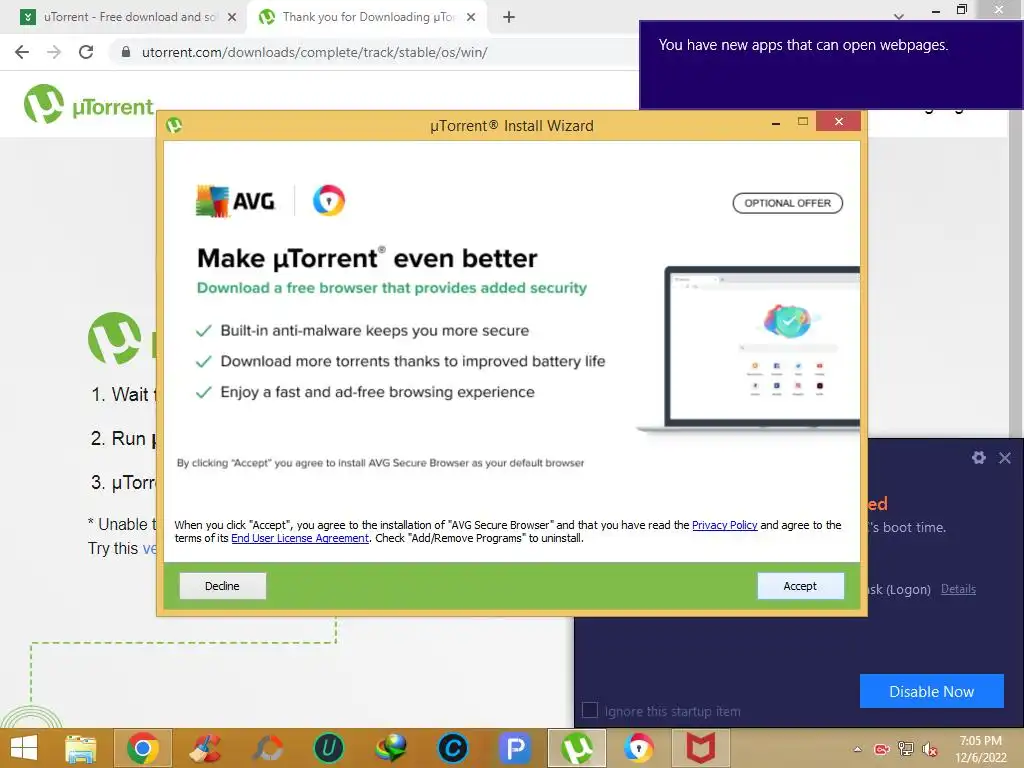Click Accept in the uTorrent Install Wizard
This screenshot has width=1024, height=768.
coord(800,586)
